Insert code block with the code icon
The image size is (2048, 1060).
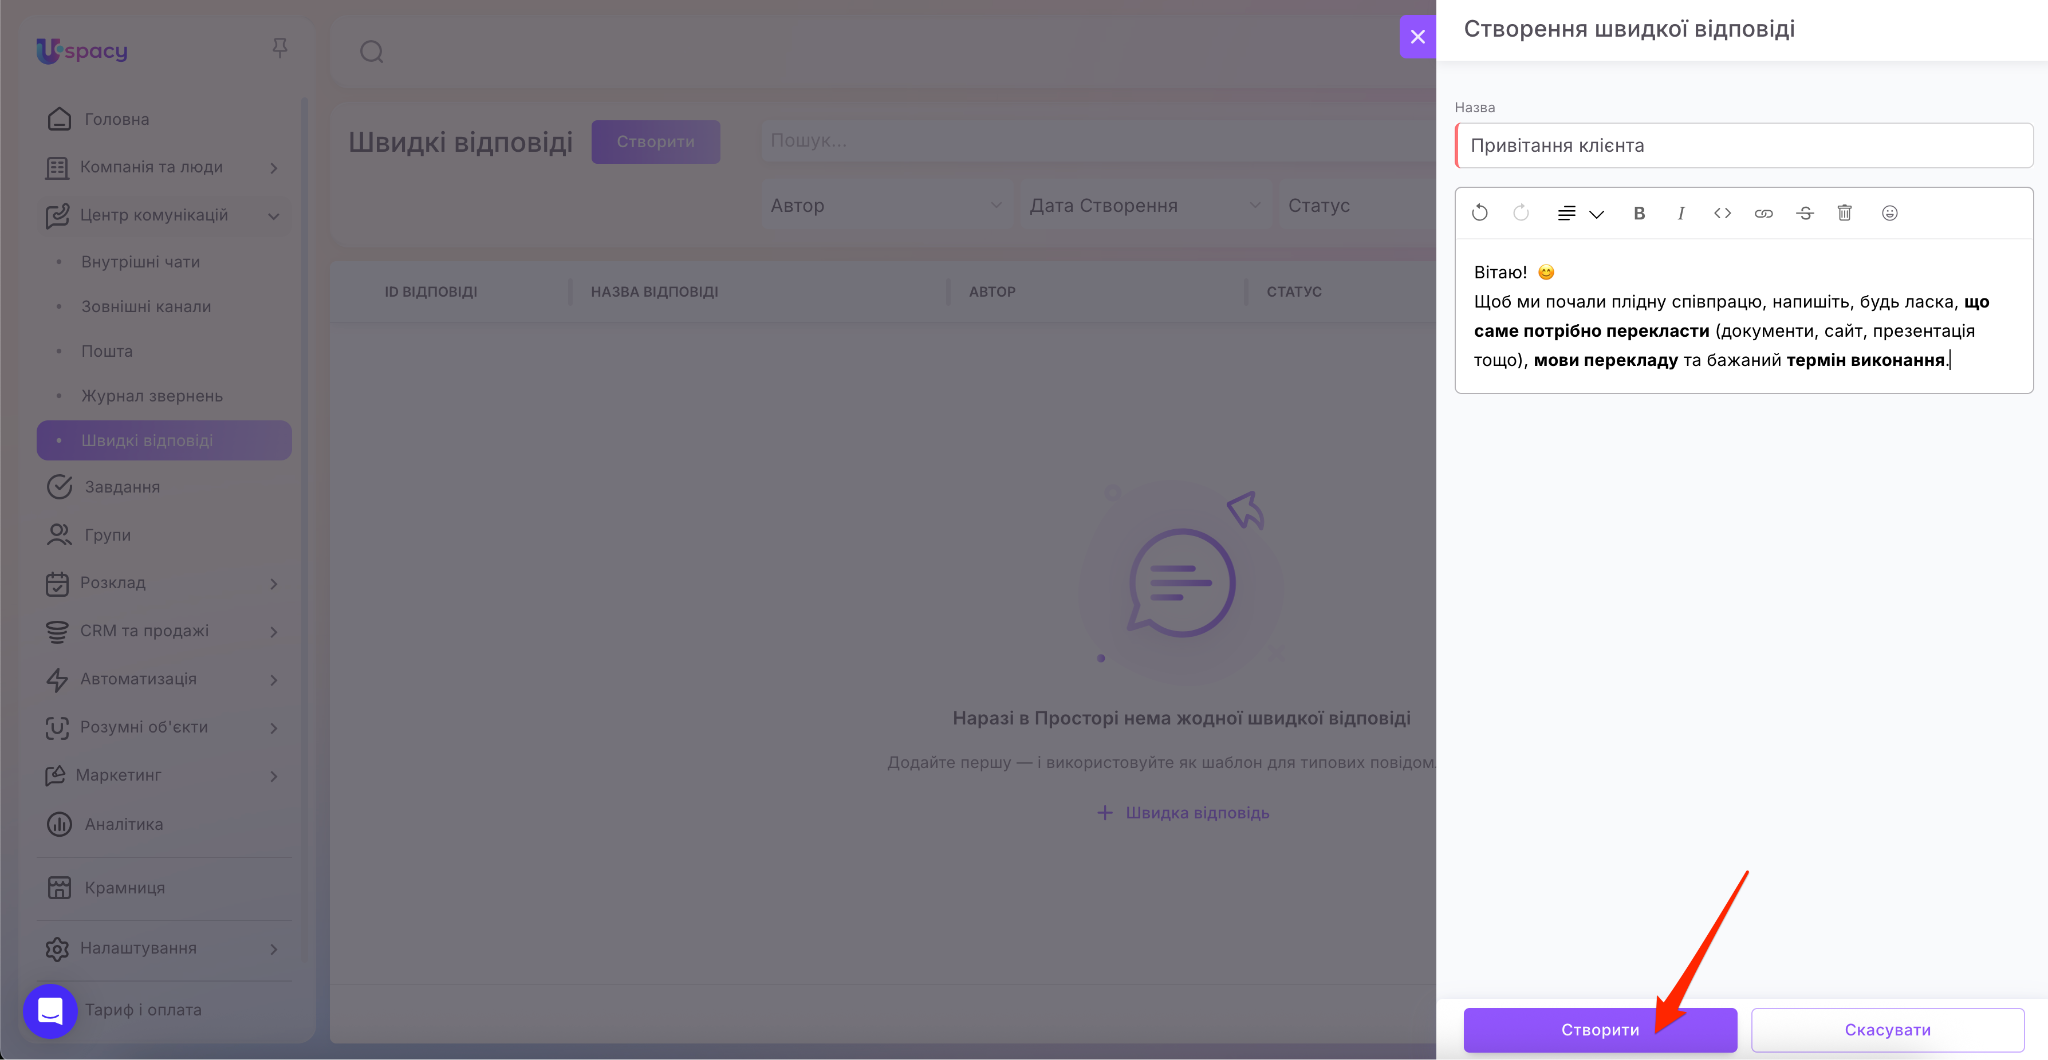pos(1722,213)
